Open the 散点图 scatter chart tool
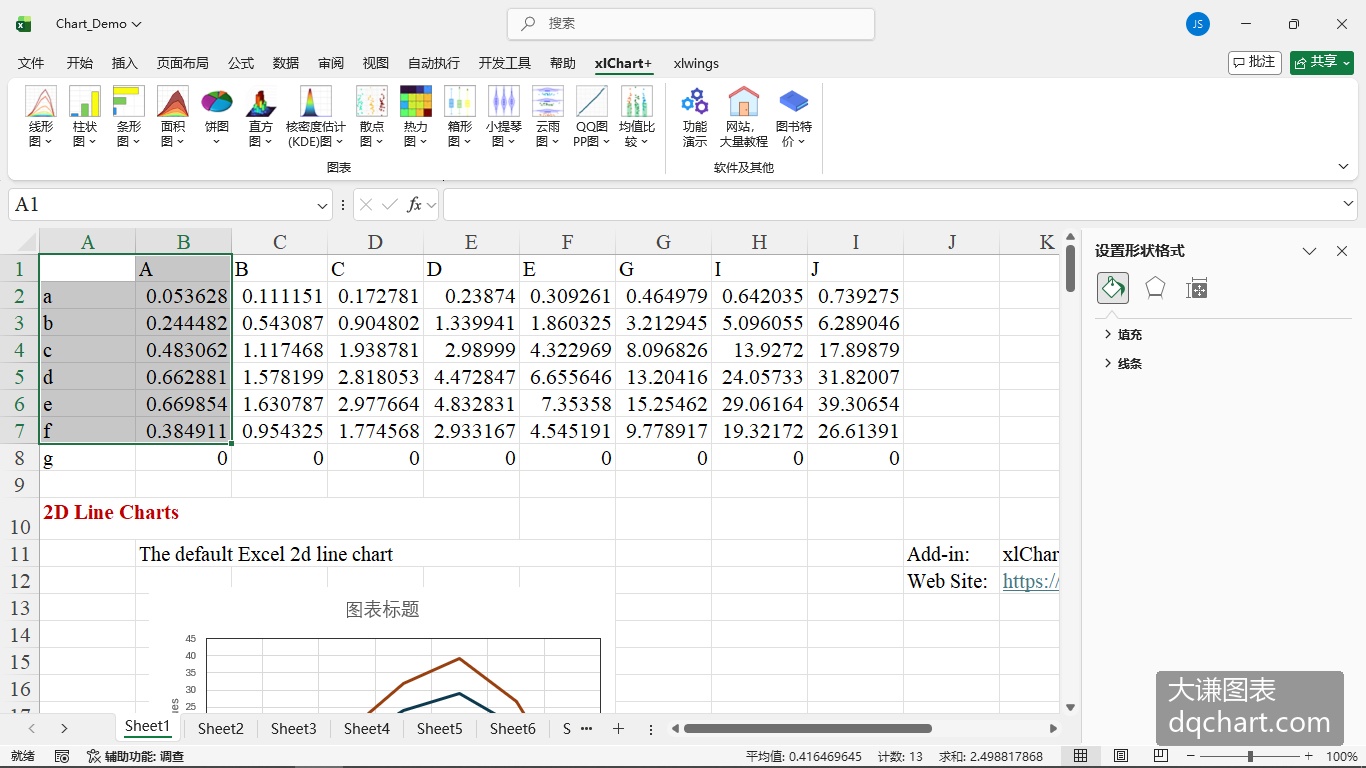 tap(372, 117)
